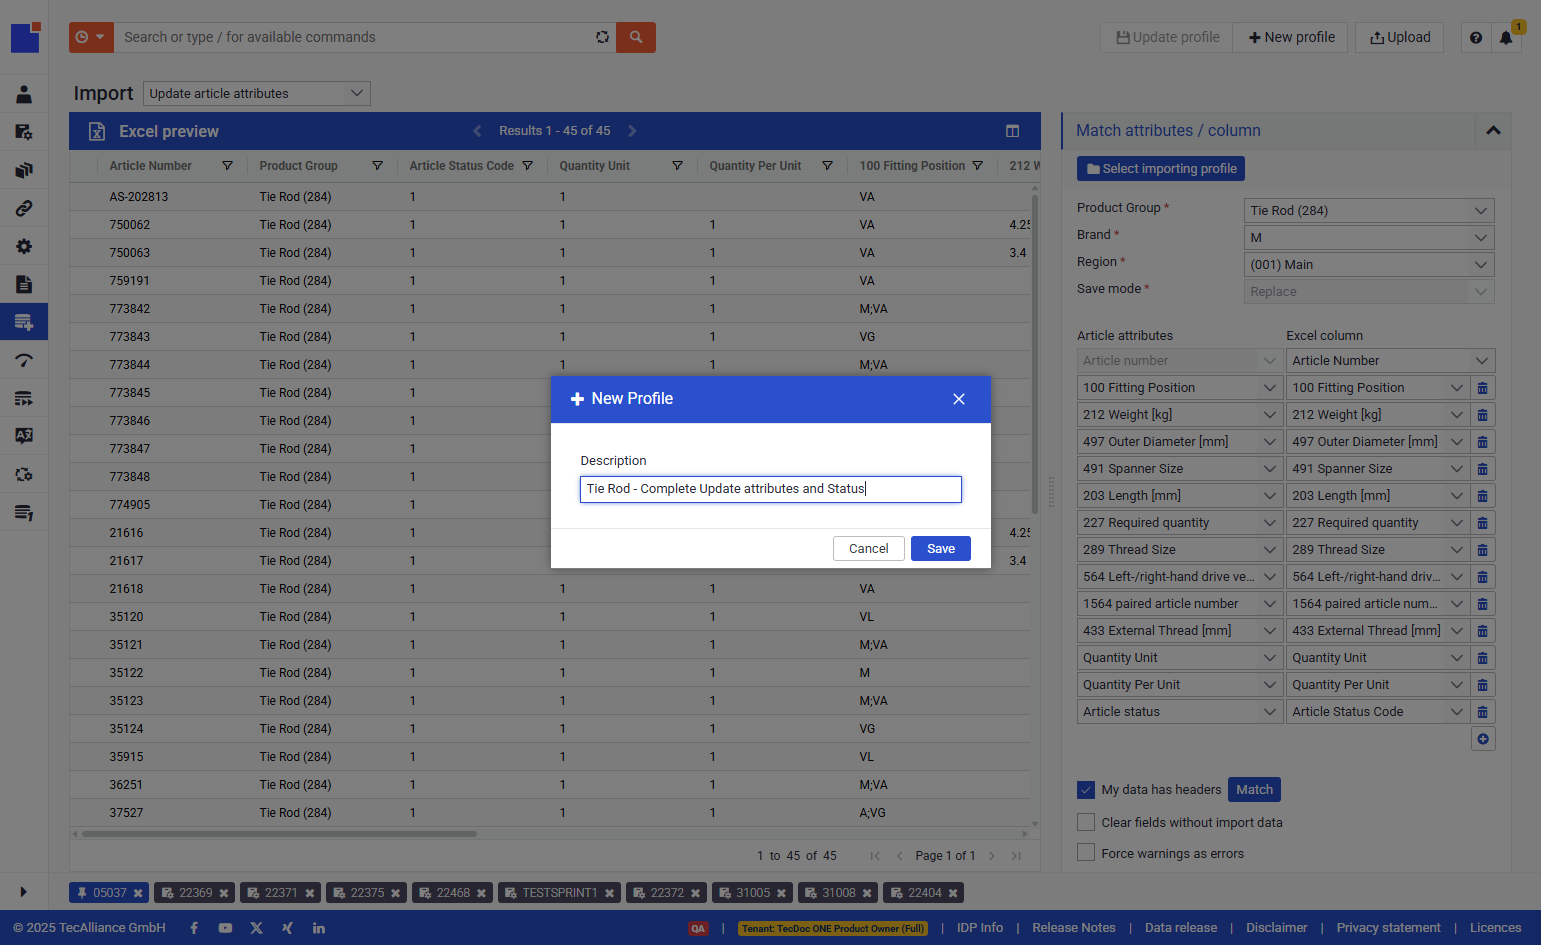
Task: Filter the Article Number column
Action: [x=227, y=166]
